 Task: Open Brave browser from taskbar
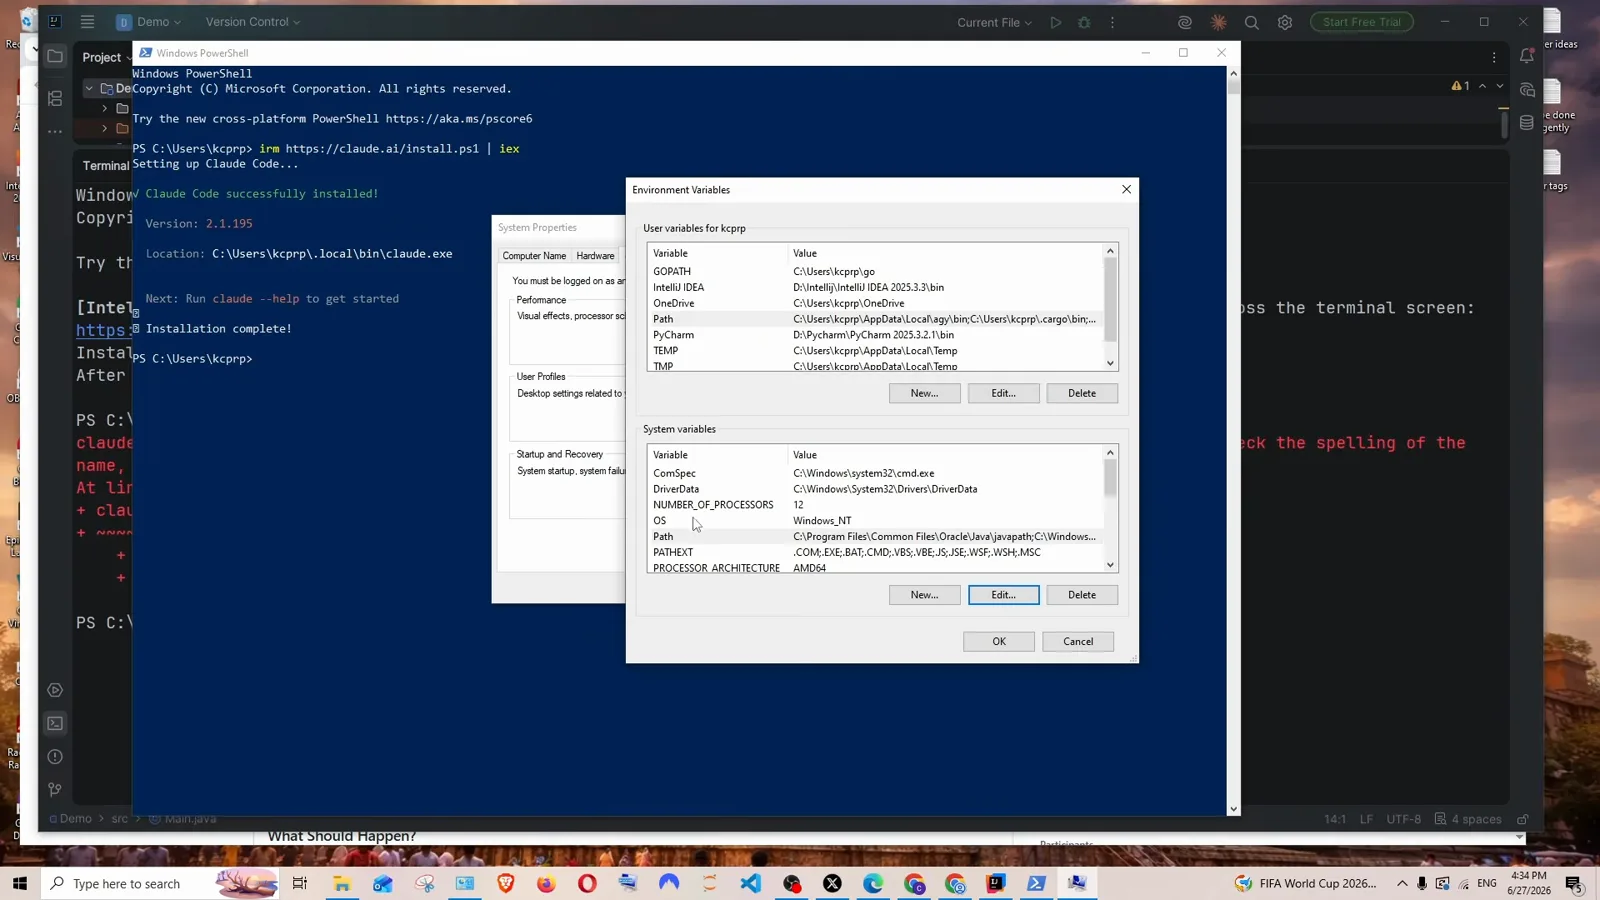[x=505, y=884]
